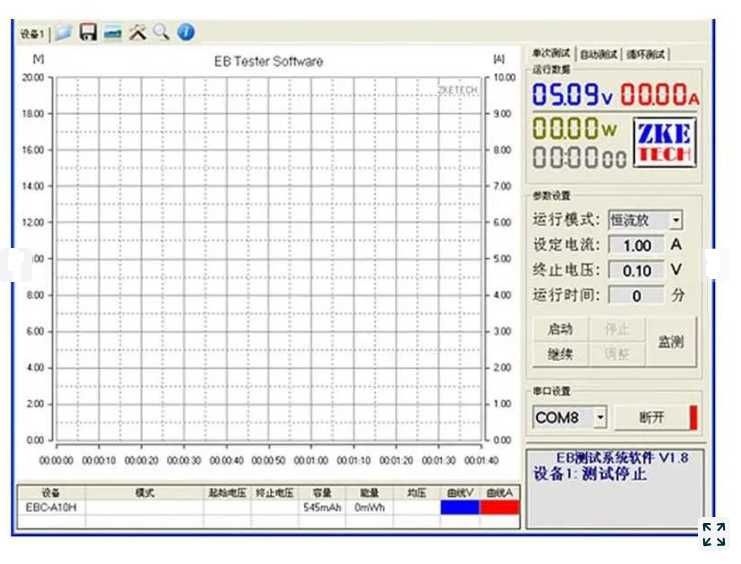Click the 设备1: 测试停止 status message
Viewport: 741px width, 564px height.
tap(589, 473)
